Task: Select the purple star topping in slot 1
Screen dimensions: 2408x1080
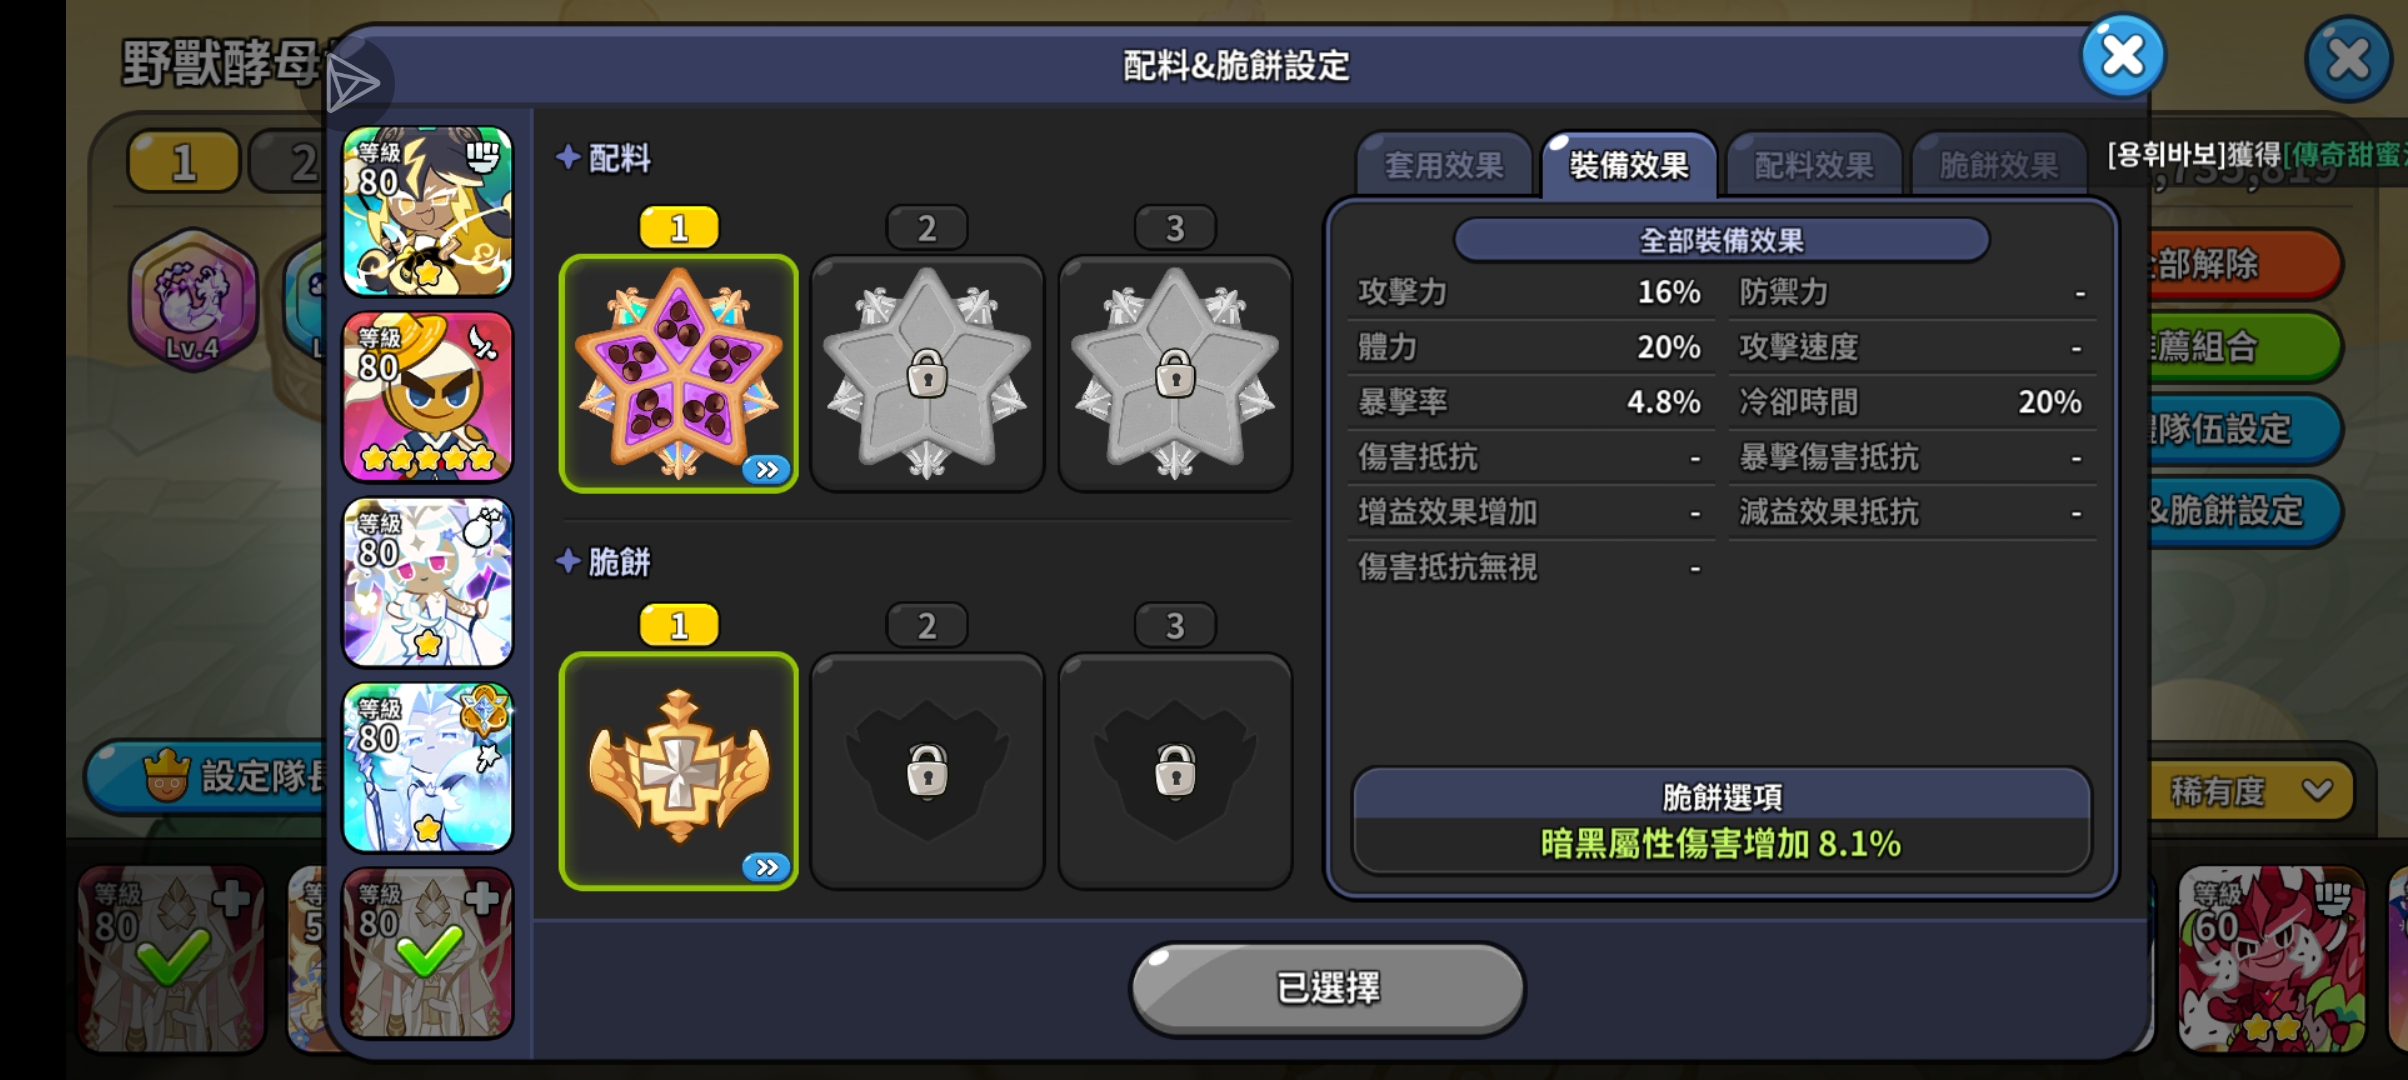Action: pyautogui.click(x=678, y=373)
